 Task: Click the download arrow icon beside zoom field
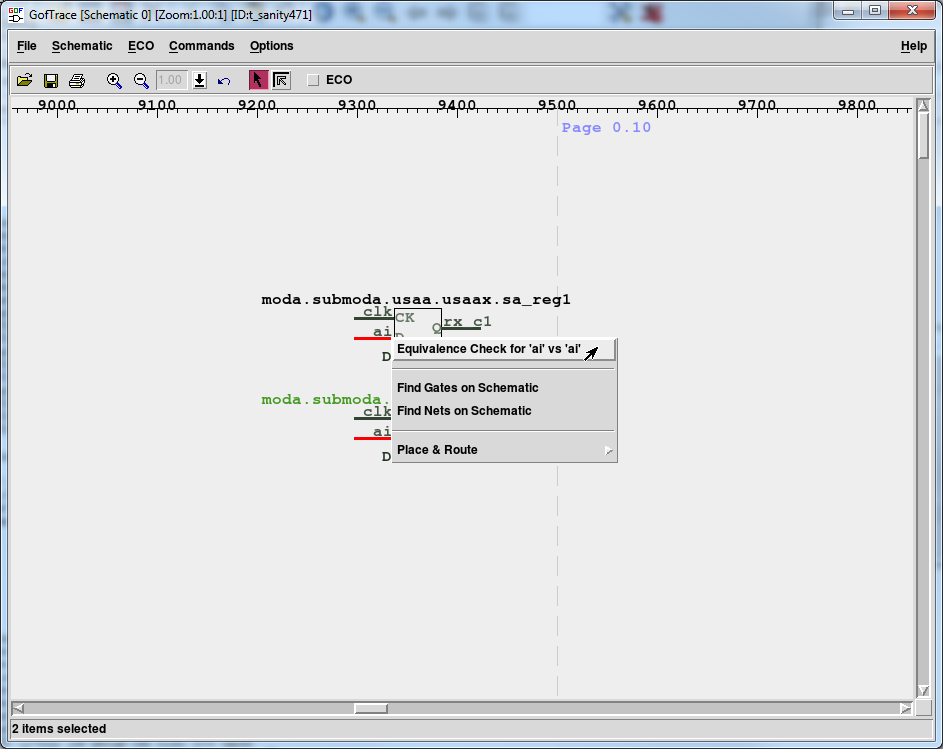[200, 80]
